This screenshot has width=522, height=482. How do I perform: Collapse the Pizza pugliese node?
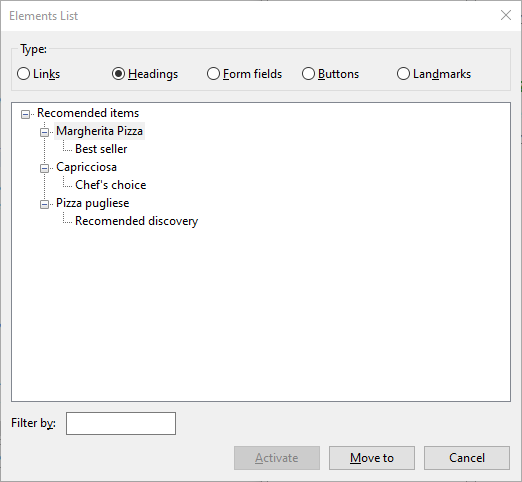tap(44, 204)
